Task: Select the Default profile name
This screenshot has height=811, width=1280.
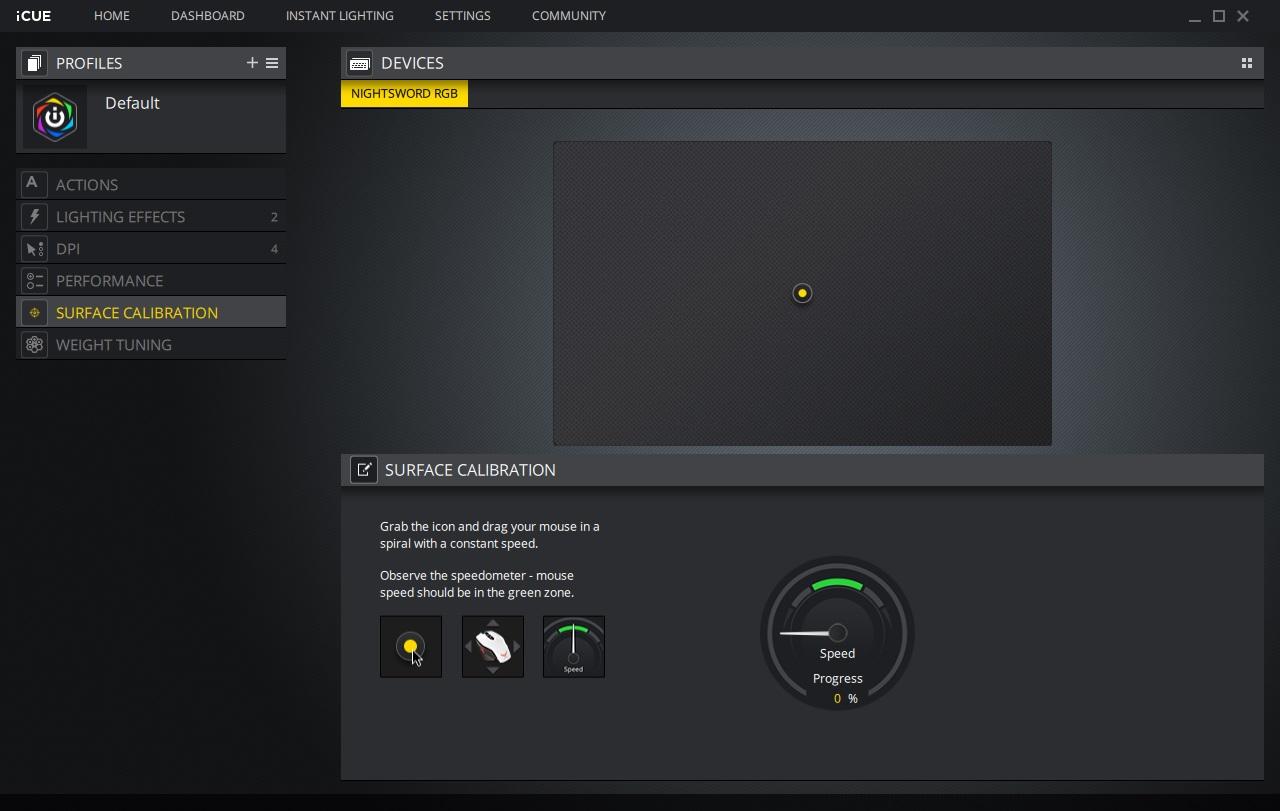Action: click(132, 103)
